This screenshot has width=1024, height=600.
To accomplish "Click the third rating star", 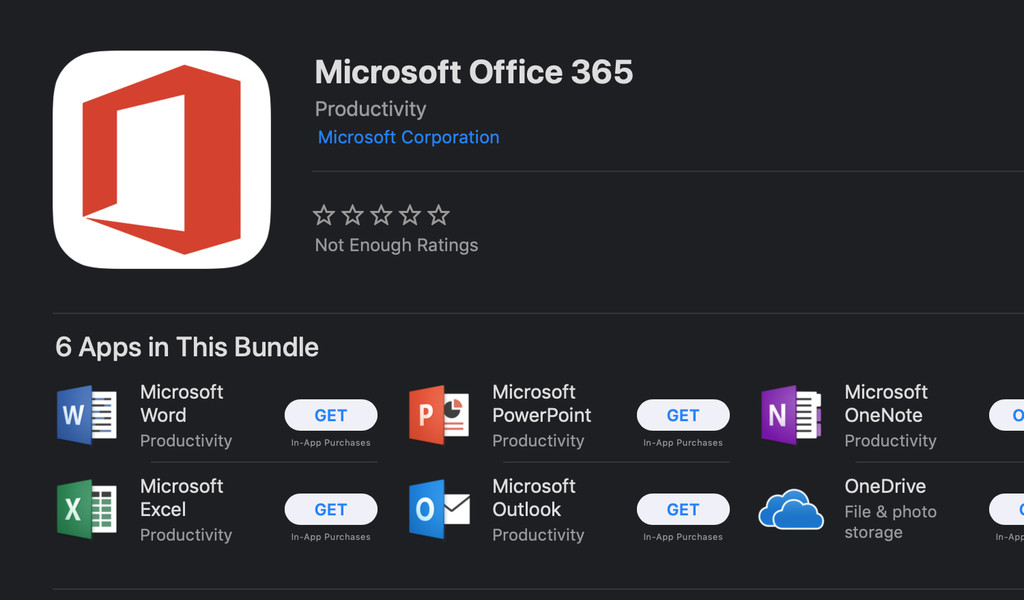I will point(381,215).
